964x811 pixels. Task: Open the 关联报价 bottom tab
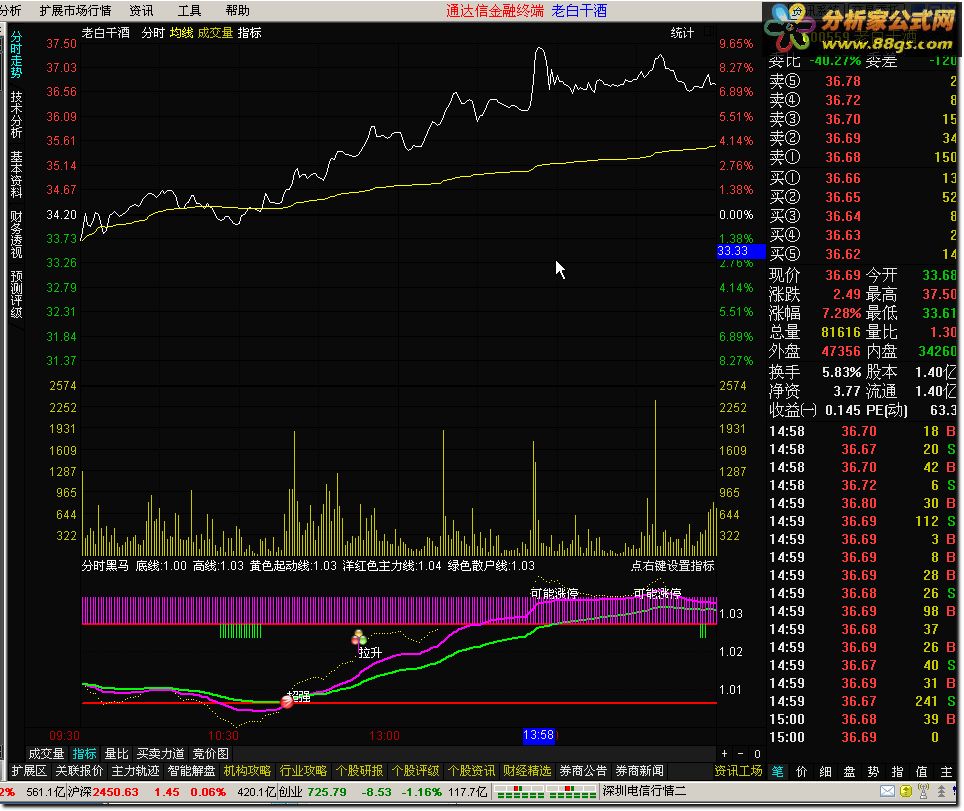[x=79, y=771]
